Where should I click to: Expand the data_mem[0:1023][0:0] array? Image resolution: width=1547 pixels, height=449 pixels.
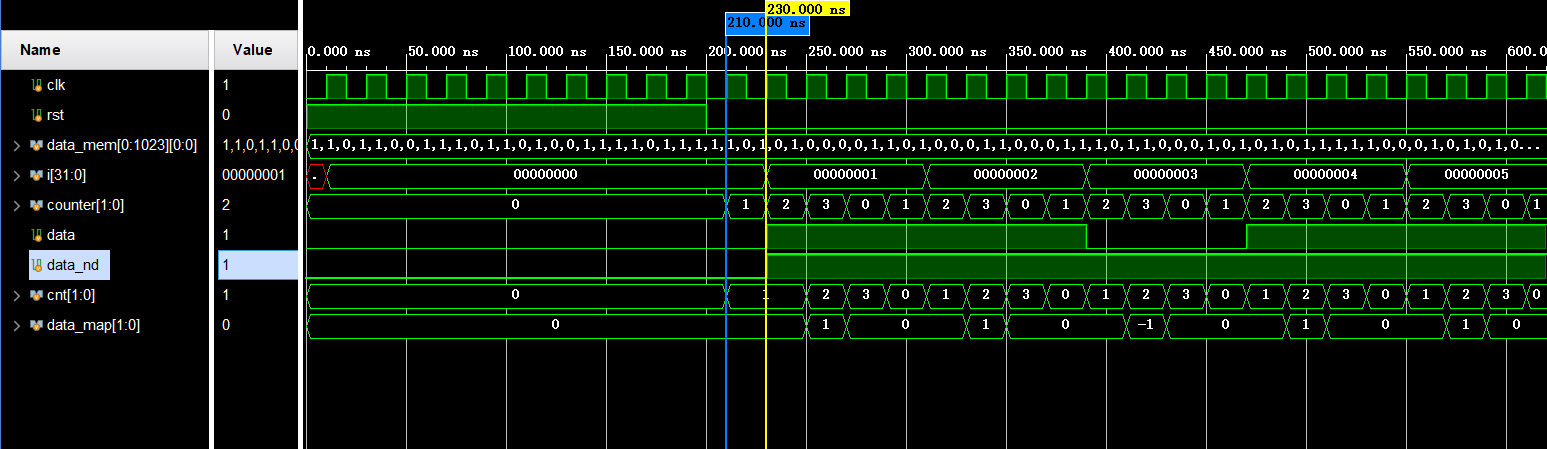pyautogui.click(x=16, y=145)
